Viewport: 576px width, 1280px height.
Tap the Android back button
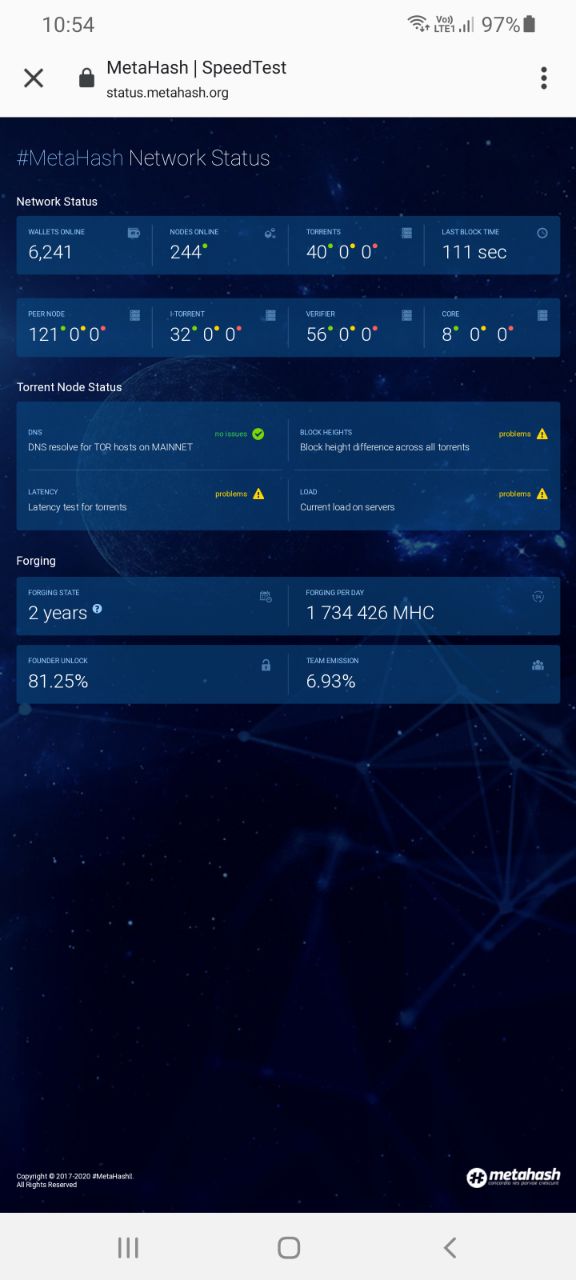click(x=450, y=1247)
